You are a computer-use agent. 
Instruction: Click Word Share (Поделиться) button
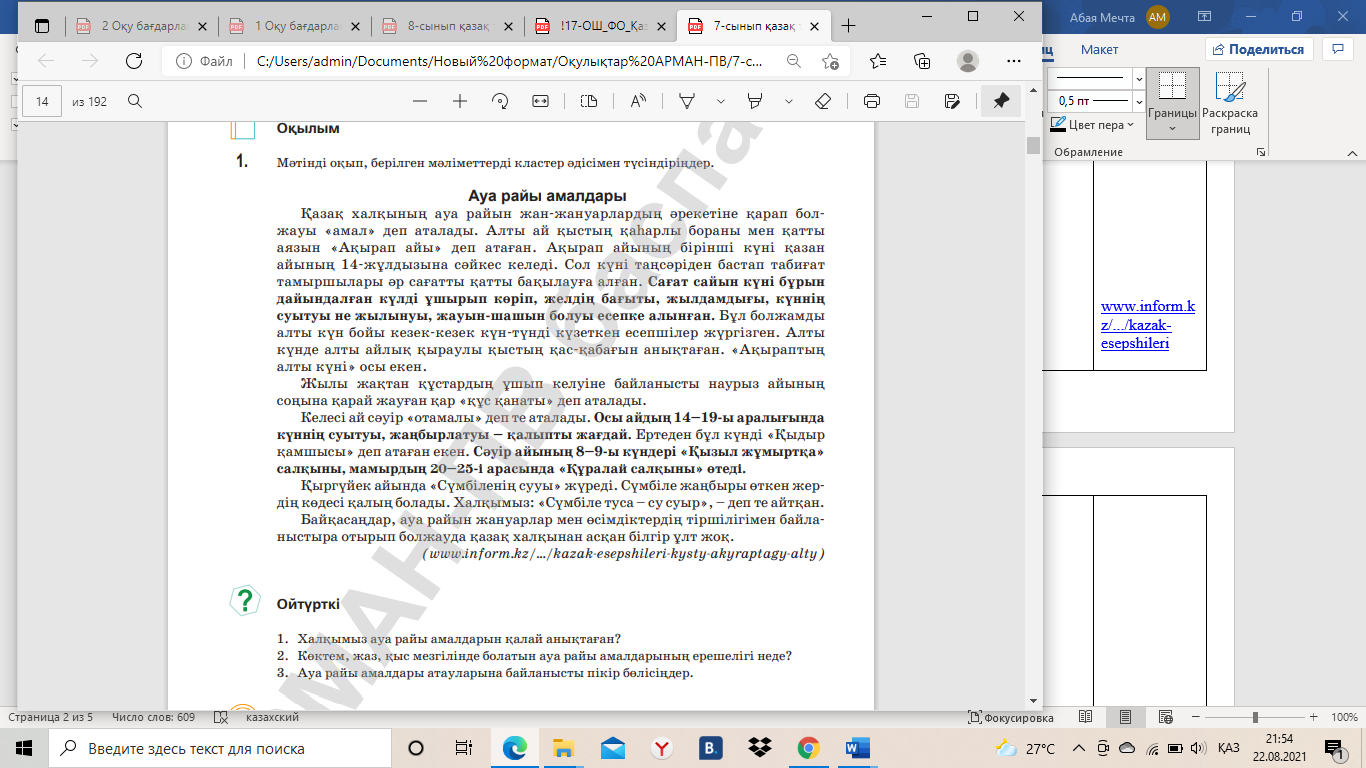(1258, 49)
